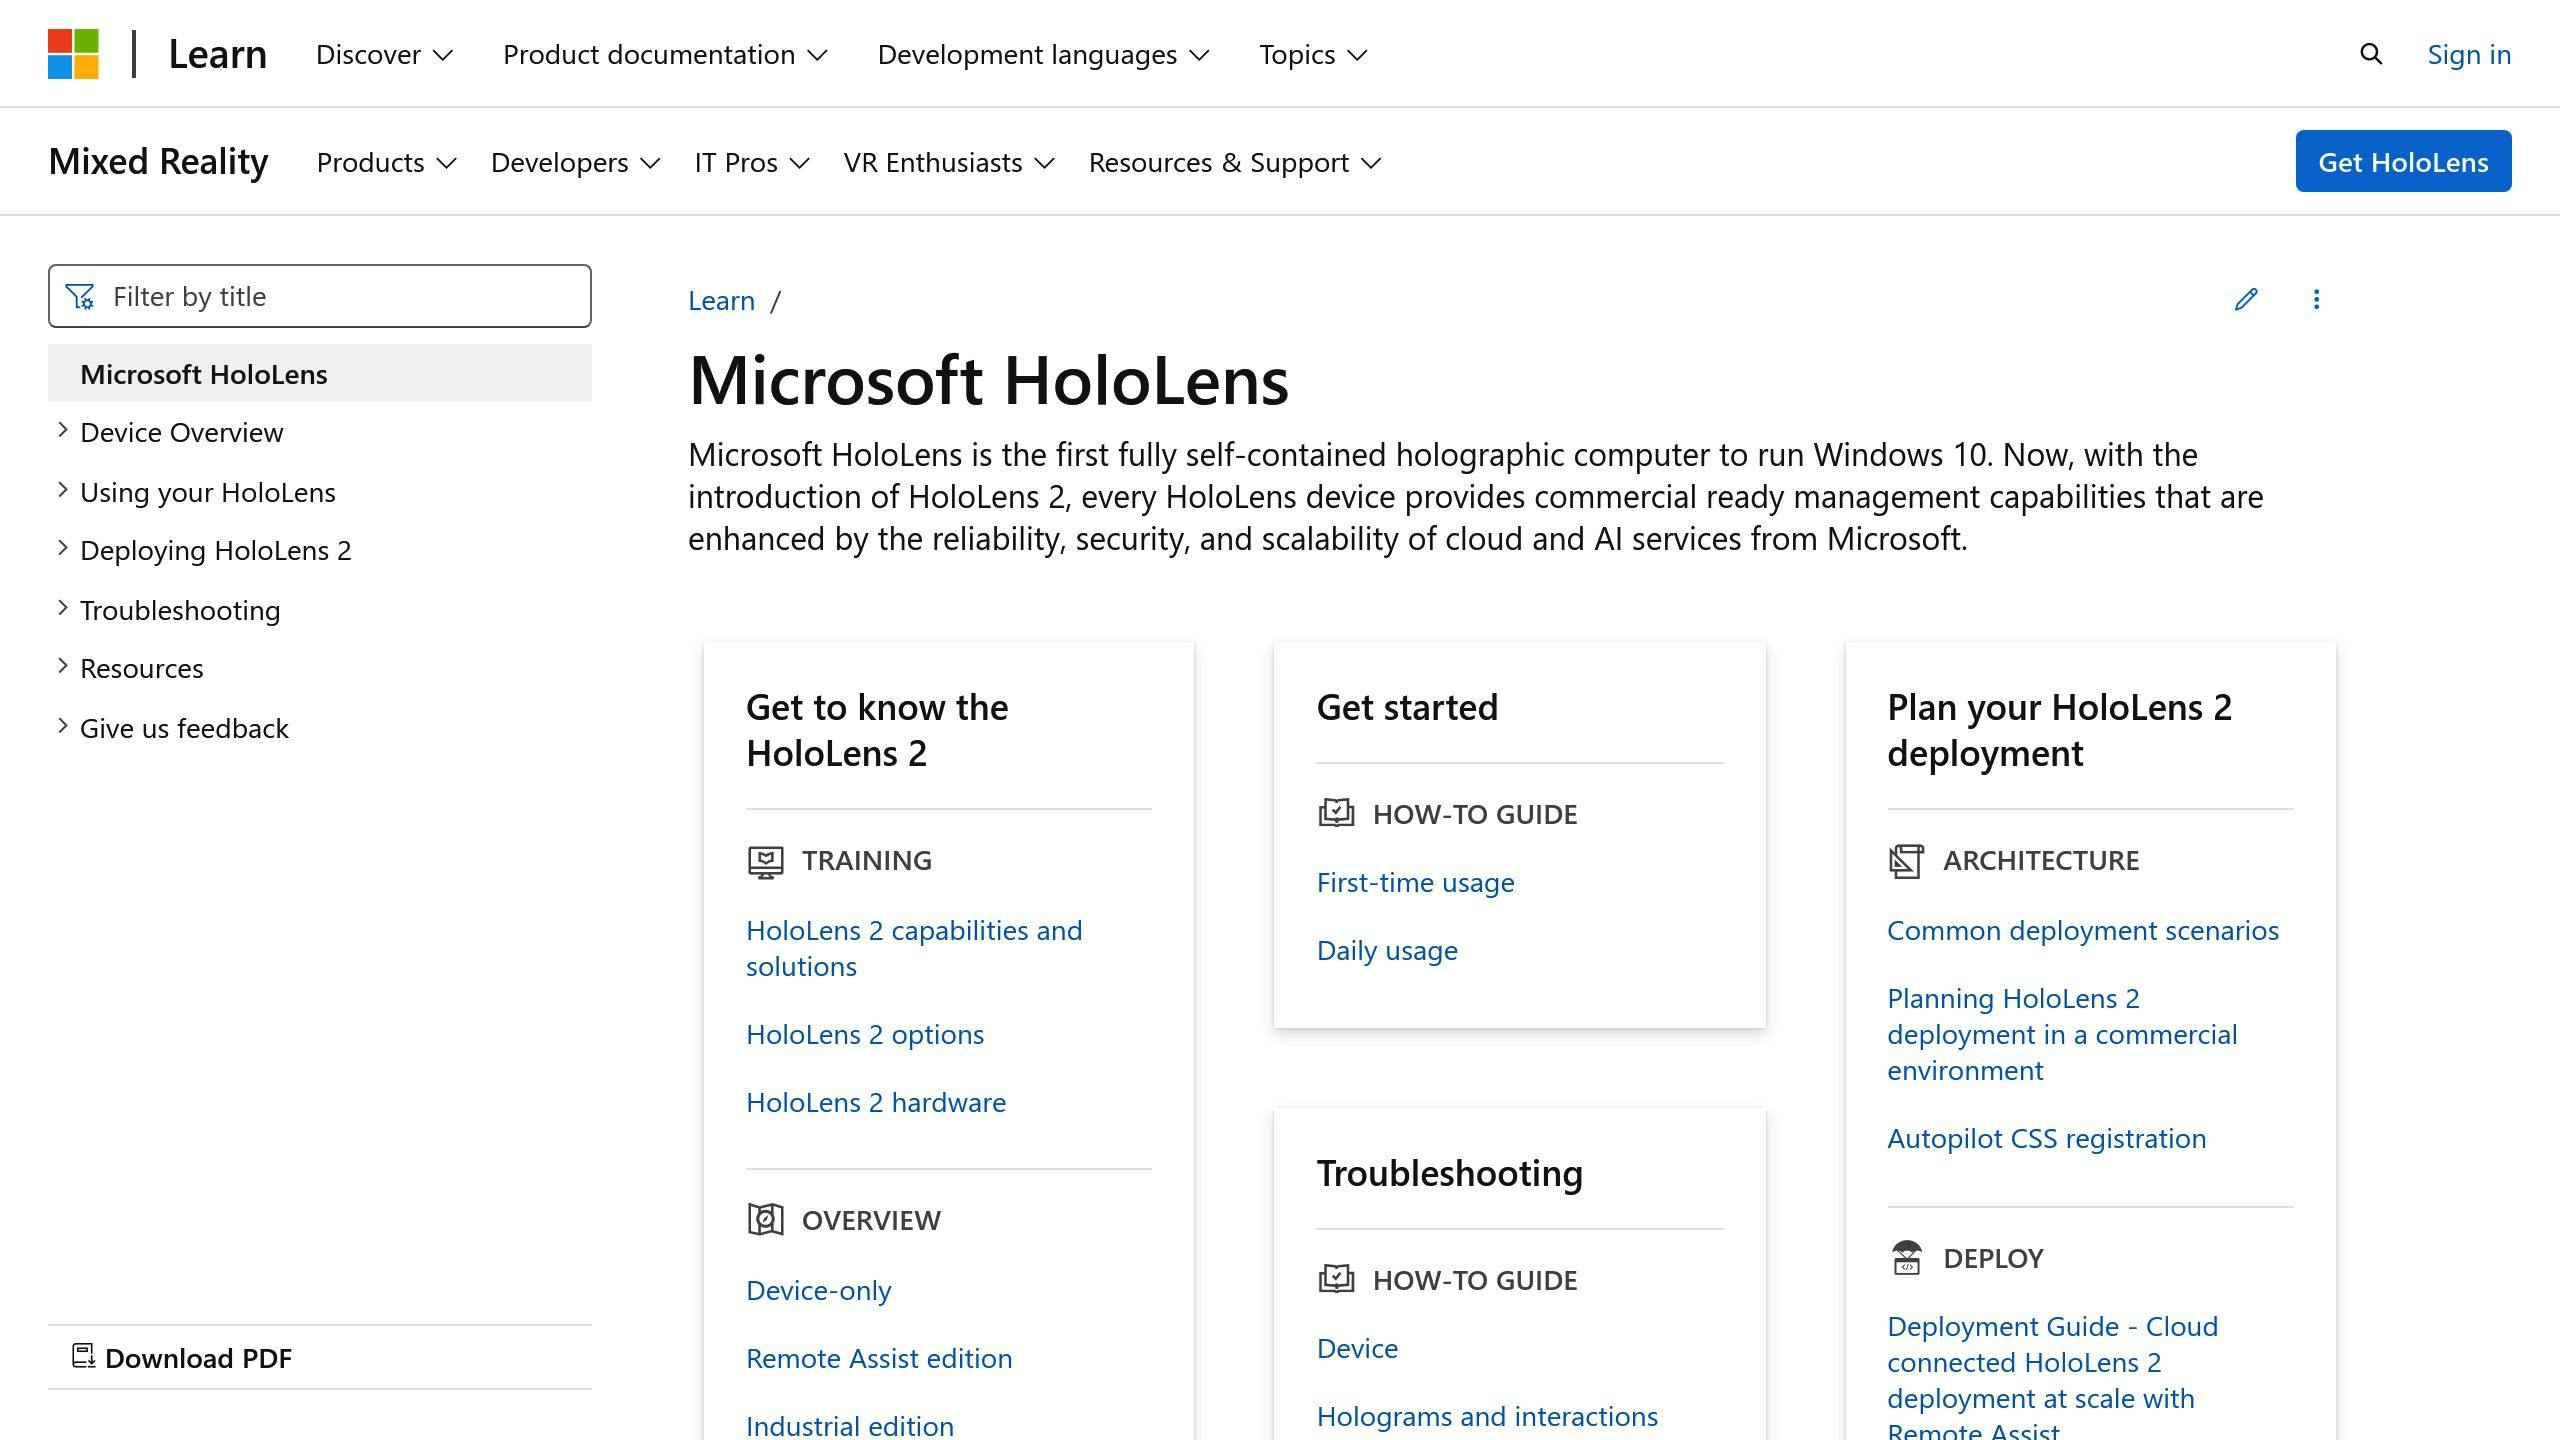This screenshot has width=2560, height=1440.
Task: Click the Sign in link
Action: (x=2469, y=54)
